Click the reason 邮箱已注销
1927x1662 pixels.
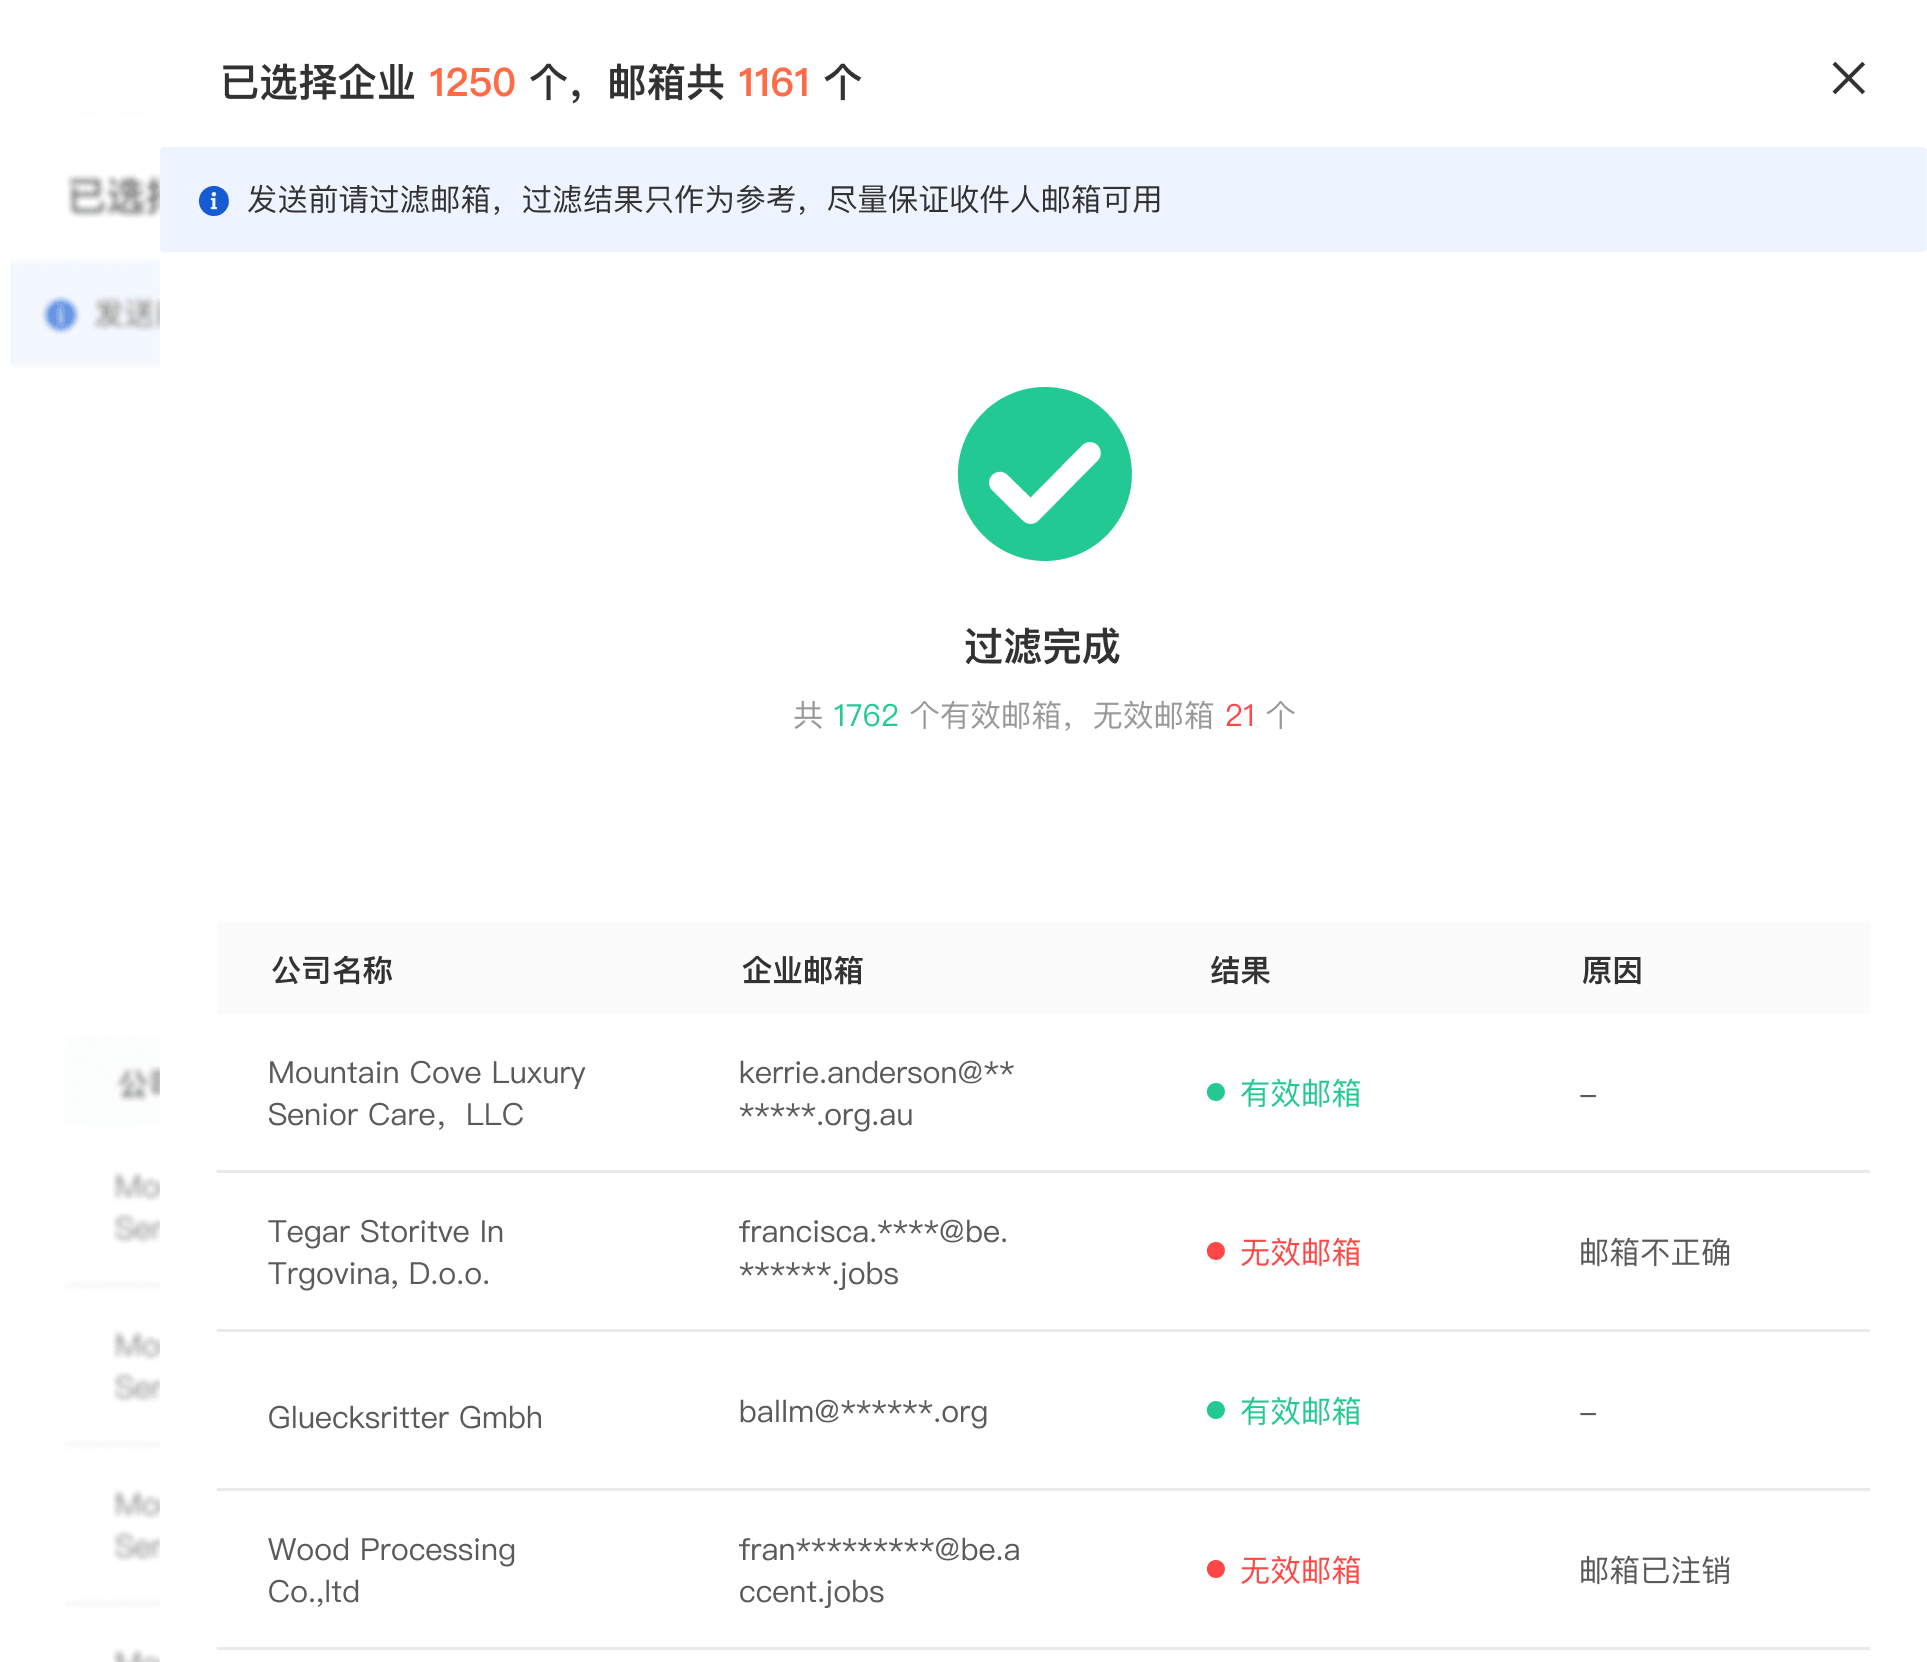tap(1655, 1570)
